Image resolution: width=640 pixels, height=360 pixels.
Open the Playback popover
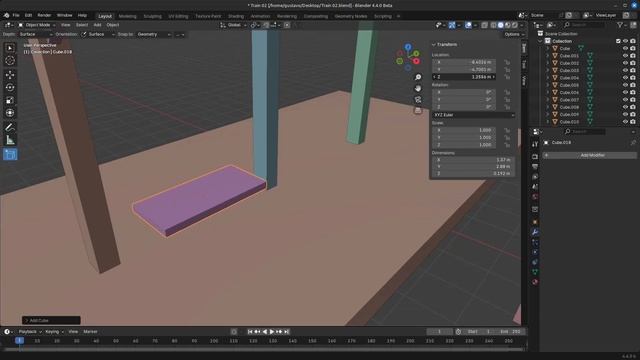click(x=30, y=332)
